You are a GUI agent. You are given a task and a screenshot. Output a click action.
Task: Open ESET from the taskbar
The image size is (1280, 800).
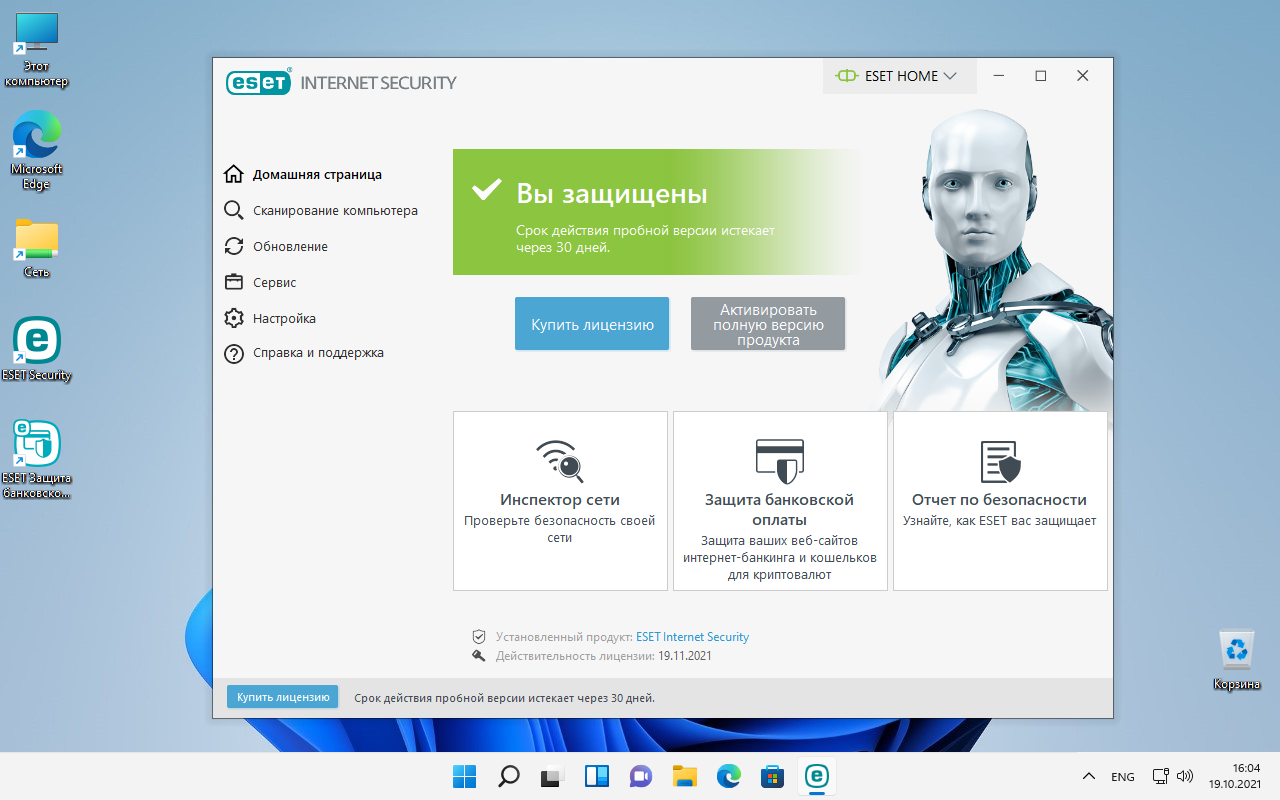[x=818, y=776]
